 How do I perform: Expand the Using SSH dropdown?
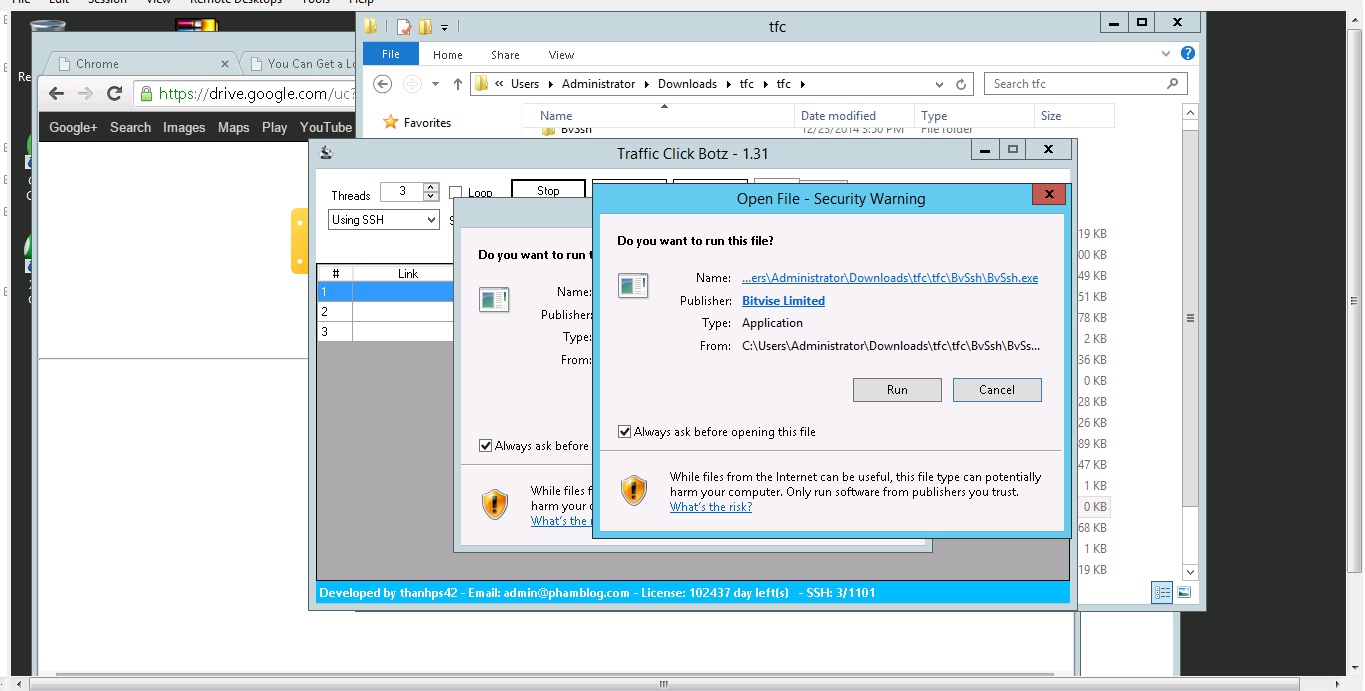coord(431,220)
